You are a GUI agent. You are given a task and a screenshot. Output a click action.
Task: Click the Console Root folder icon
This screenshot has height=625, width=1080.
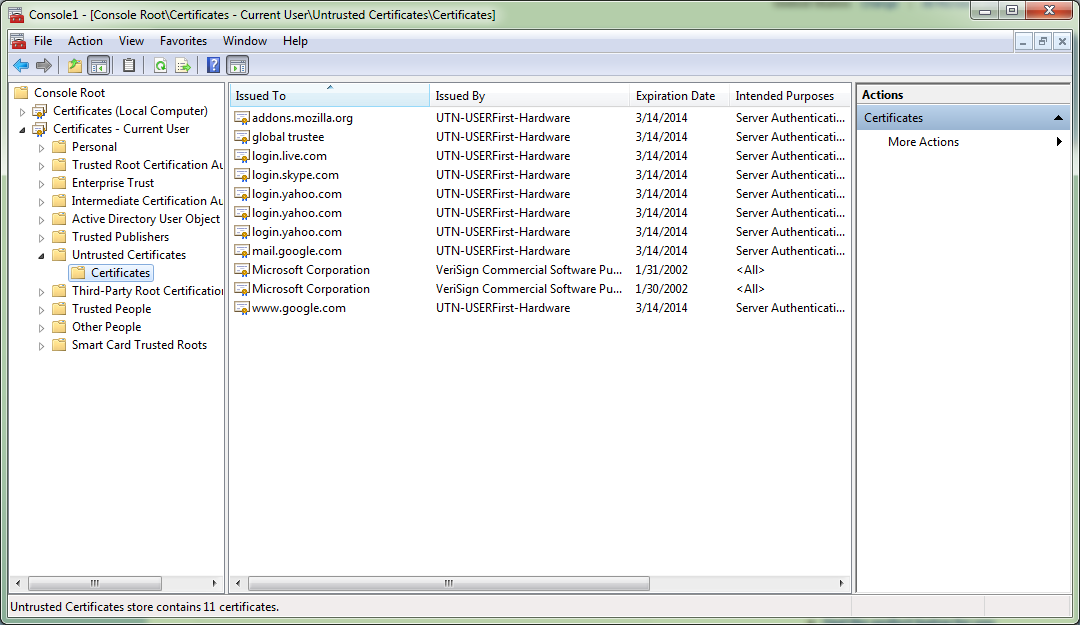click(21, 92)
